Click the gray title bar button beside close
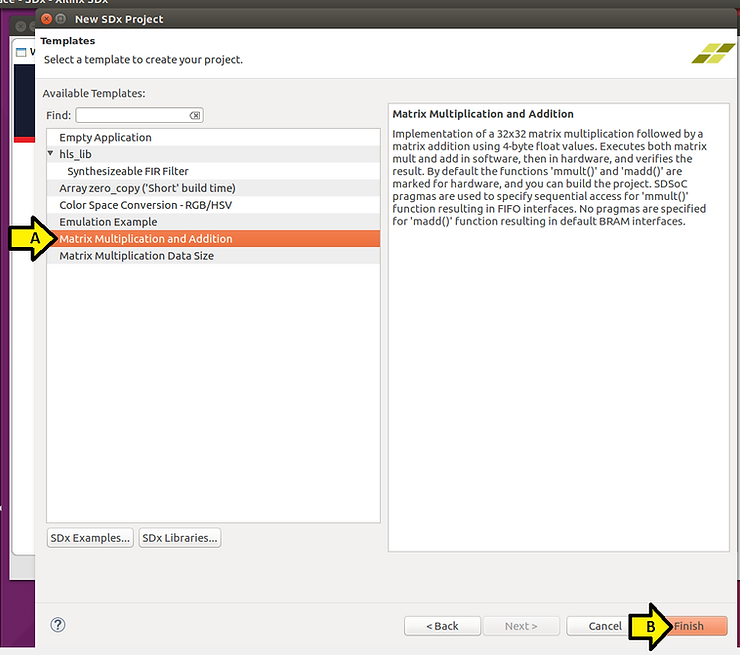This screenshot has width=740, height=655. [62, 19]
